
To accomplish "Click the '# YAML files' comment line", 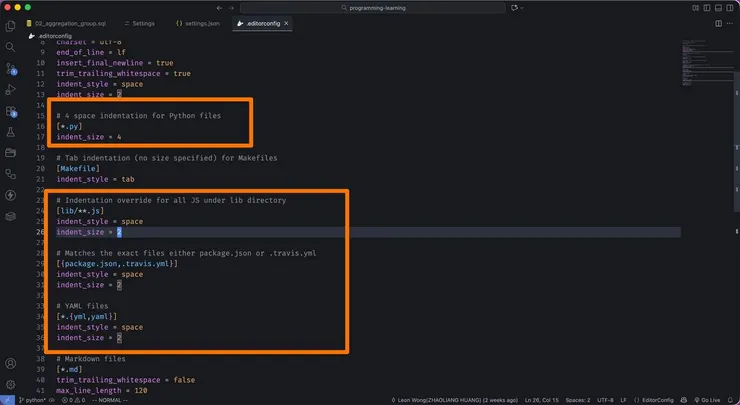I will pyautogui.click(x=82, y=306).
